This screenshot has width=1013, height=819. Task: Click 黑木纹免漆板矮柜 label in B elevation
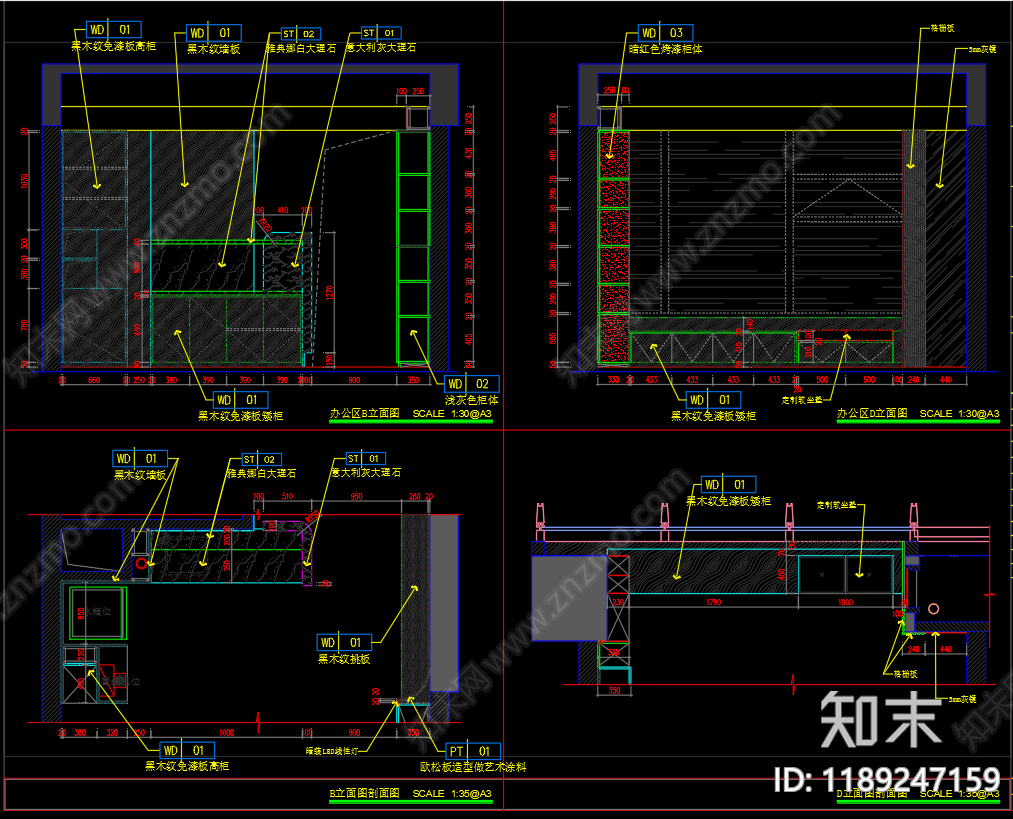pyautogui.click(x=240, y=417)
